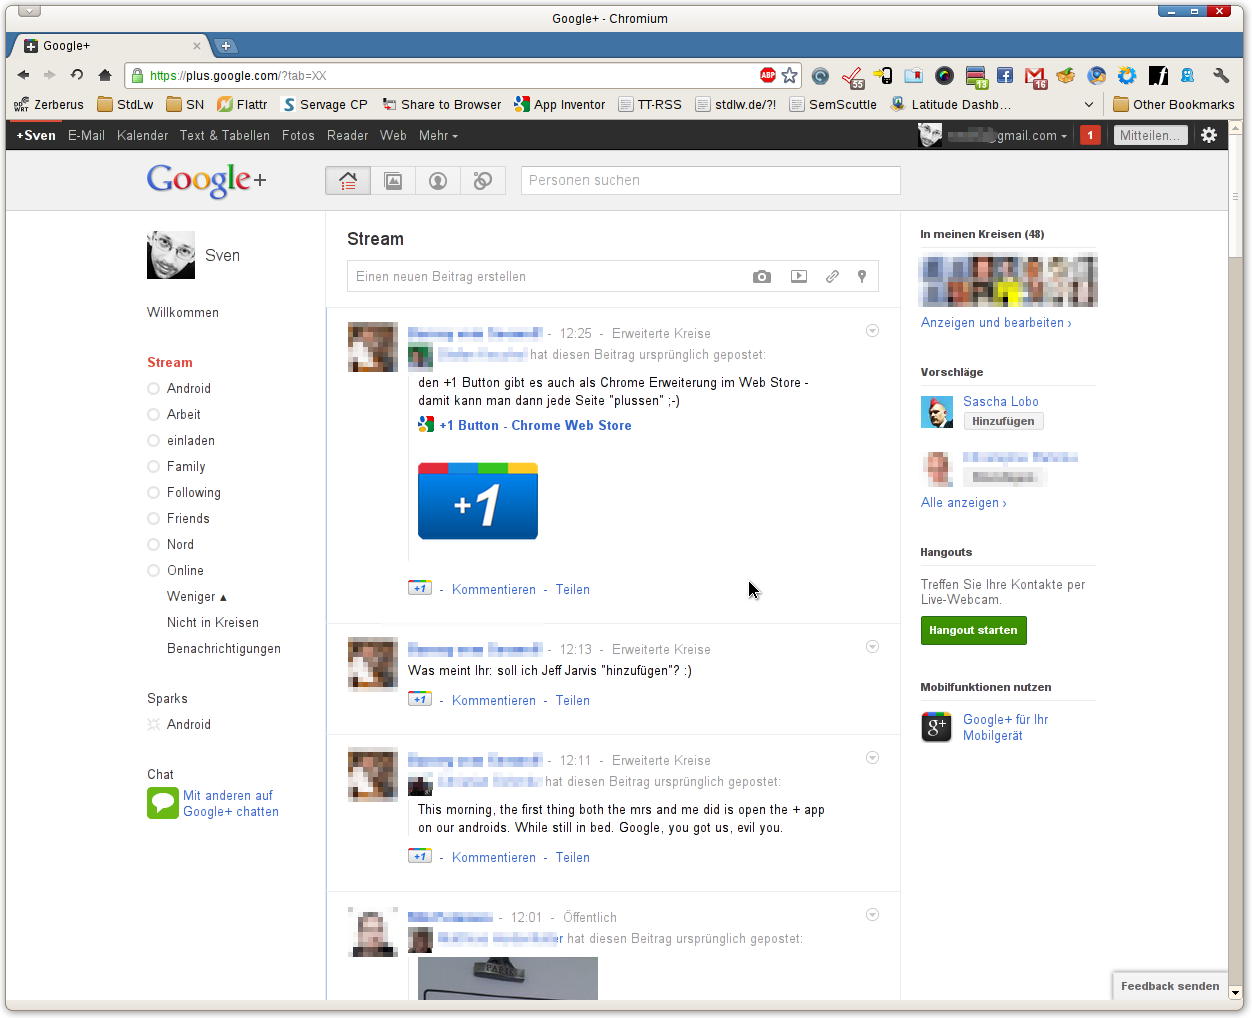Open the notifications counter showing 1

point(1090,135)
